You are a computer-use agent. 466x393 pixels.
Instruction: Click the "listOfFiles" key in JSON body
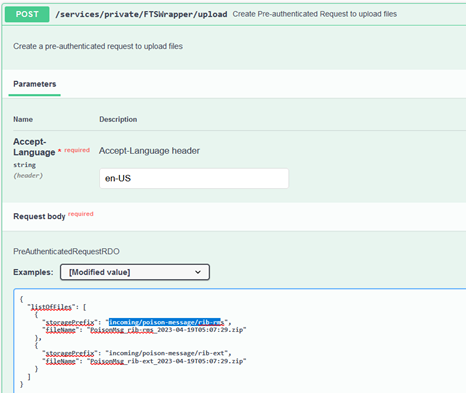tap(51, 307)
